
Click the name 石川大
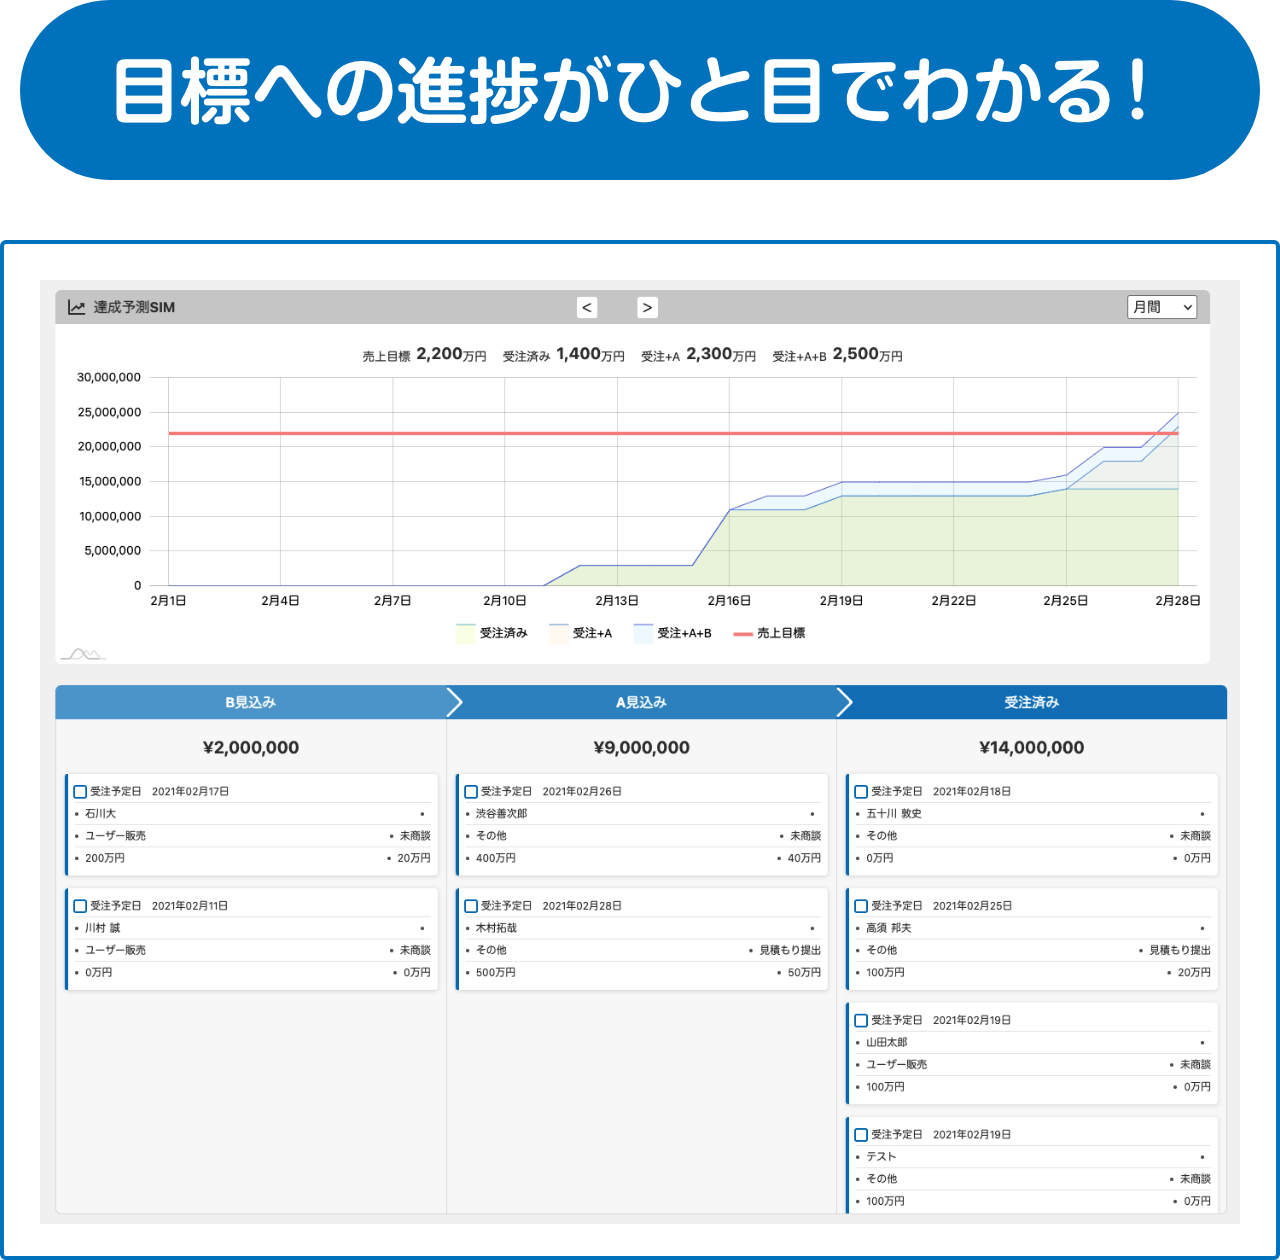[x=100, y=814]
